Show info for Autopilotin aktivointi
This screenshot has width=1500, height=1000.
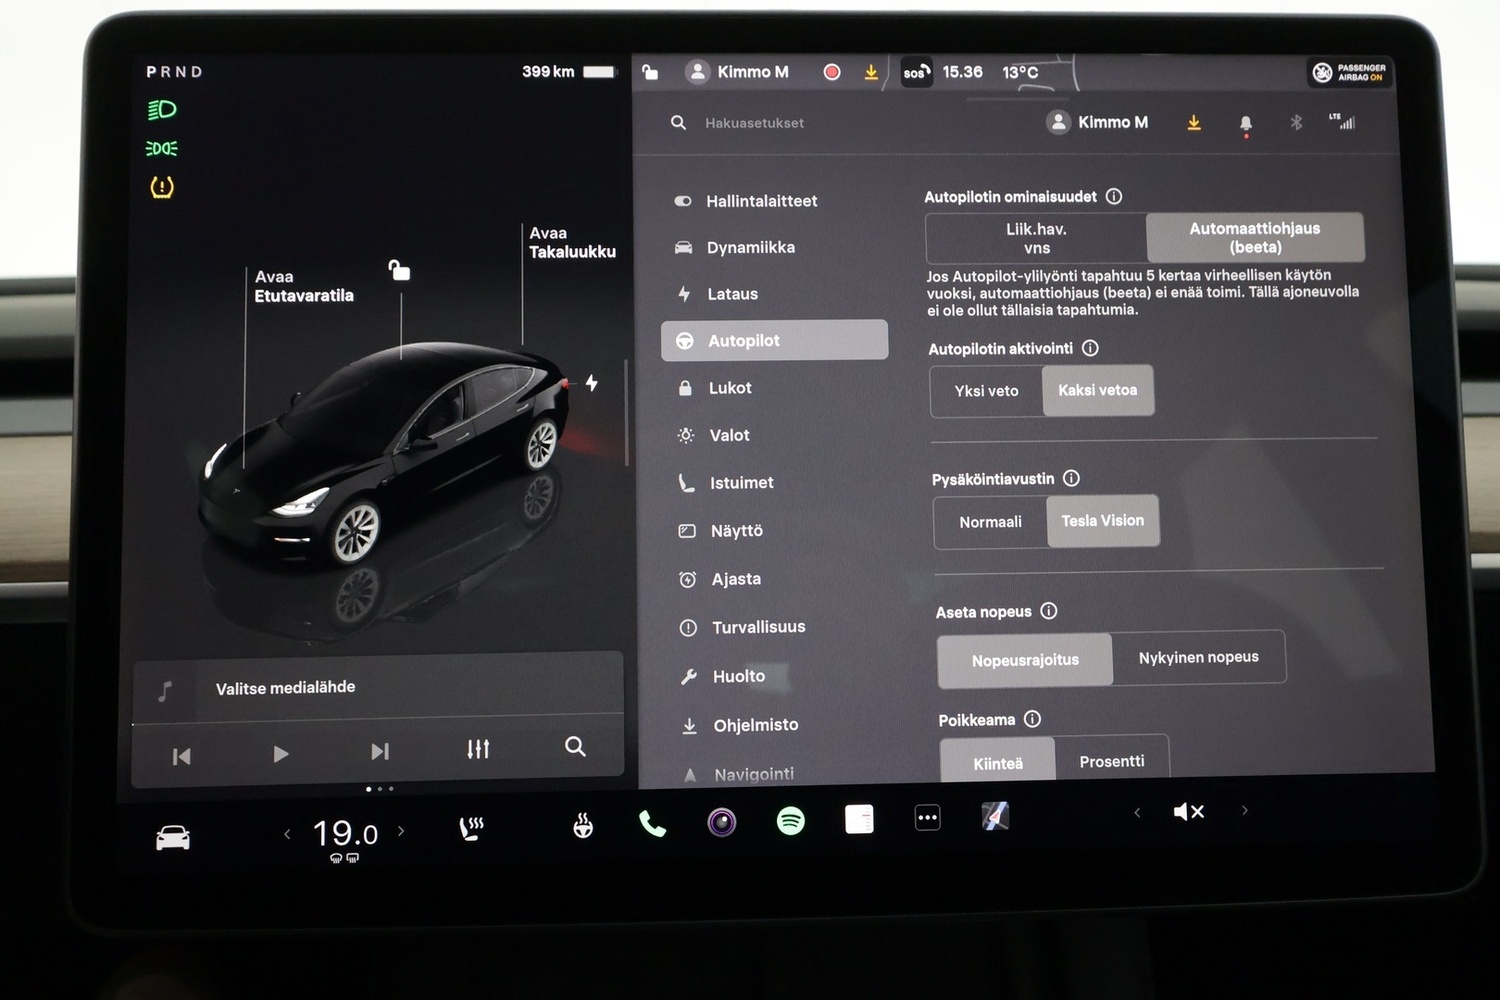(1090, 348)
